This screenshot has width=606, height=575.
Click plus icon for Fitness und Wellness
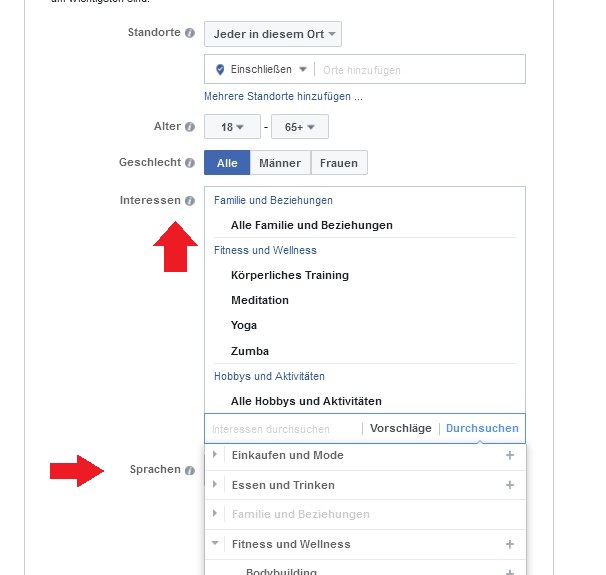509,544
